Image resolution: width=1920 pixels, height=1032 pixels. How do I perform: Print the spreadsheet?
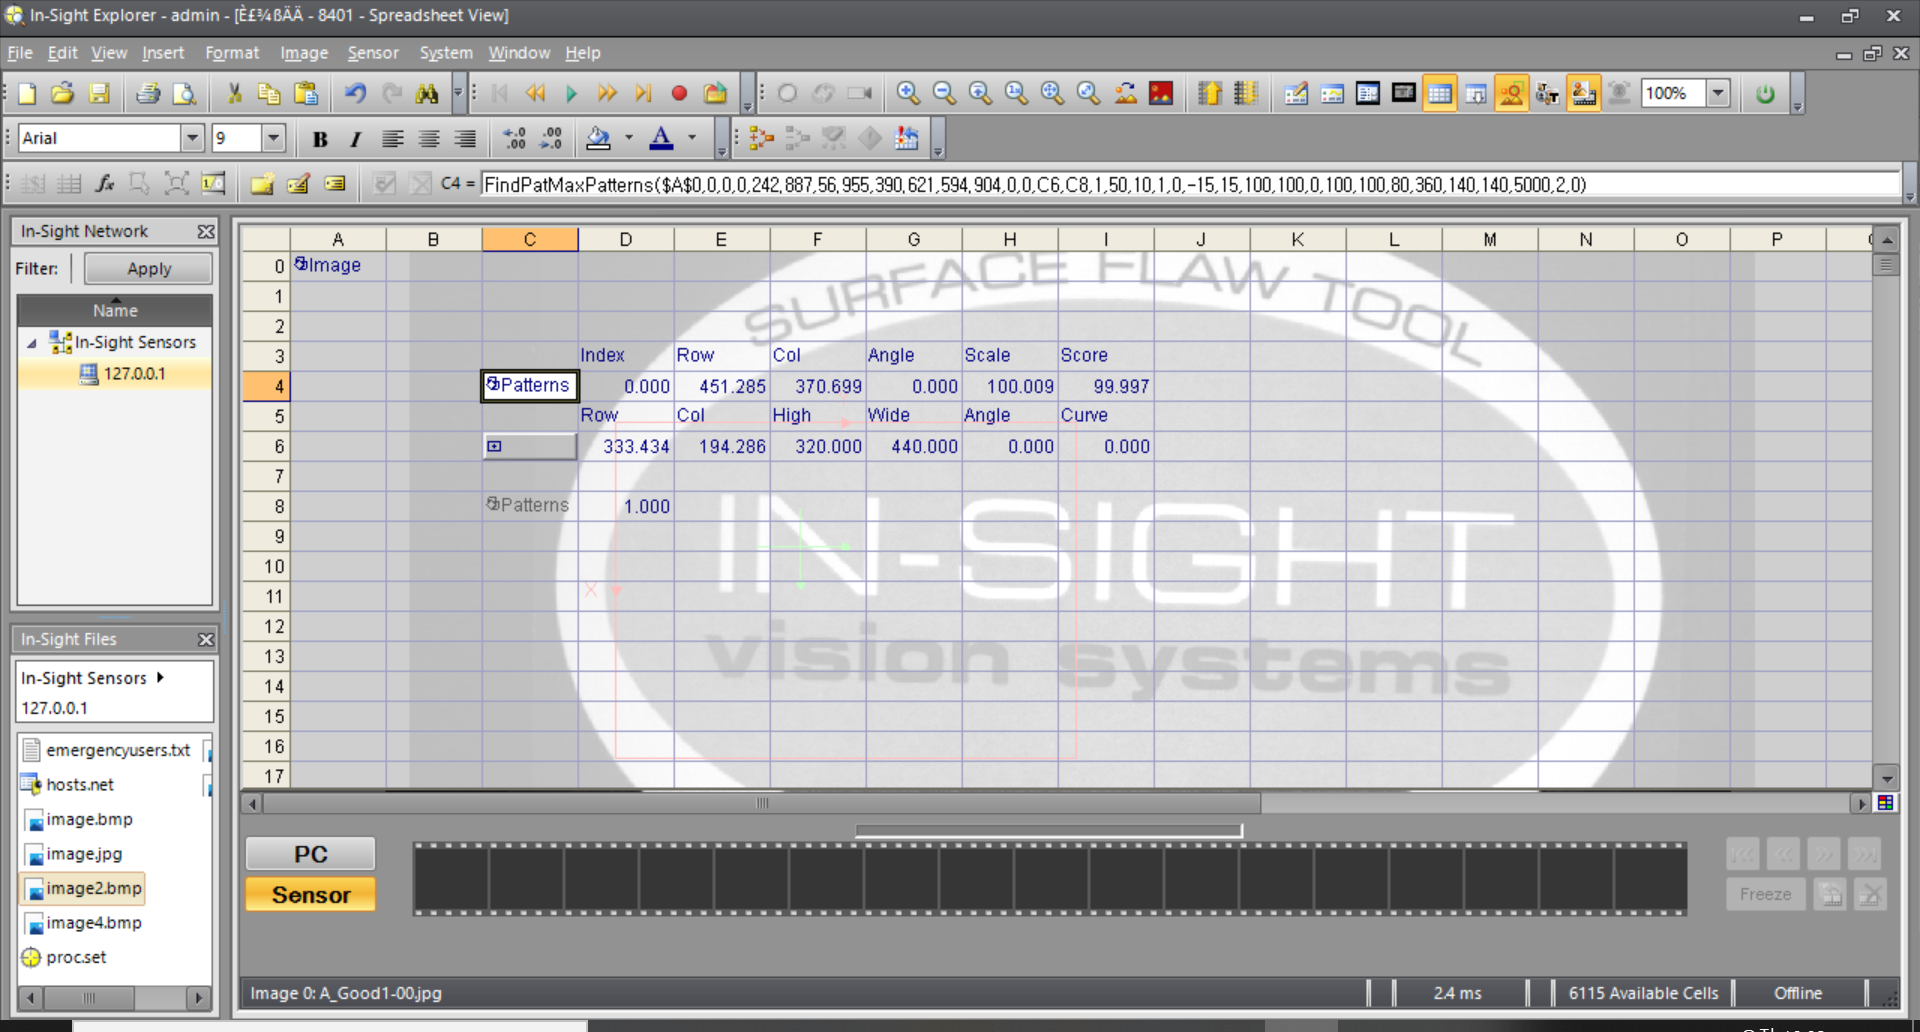pyautogui.click(x=148, y=94)
